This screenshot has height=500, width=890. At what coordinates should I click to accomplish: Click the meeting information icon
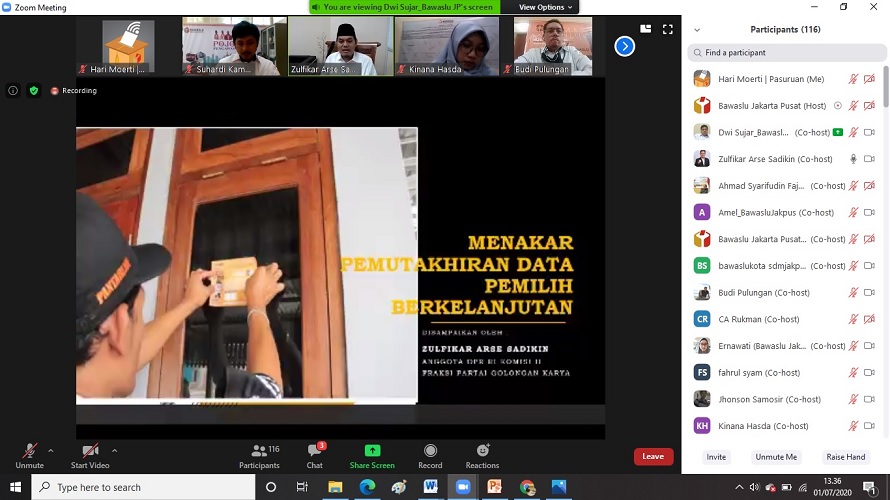[13, 90]
